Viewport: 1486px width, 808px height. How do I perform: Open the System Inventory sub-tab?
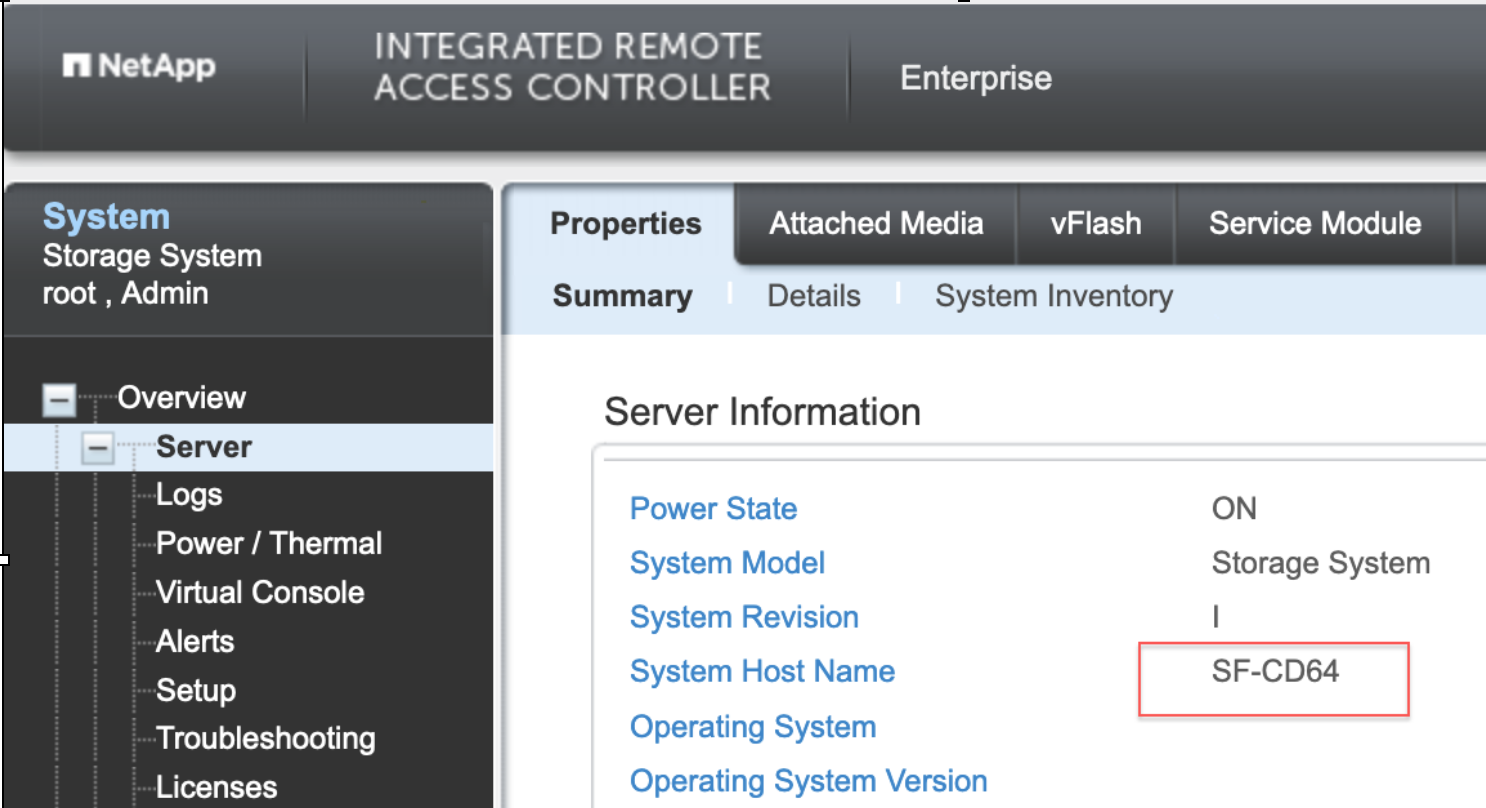pyautogui.click(x=1053, y=296)
